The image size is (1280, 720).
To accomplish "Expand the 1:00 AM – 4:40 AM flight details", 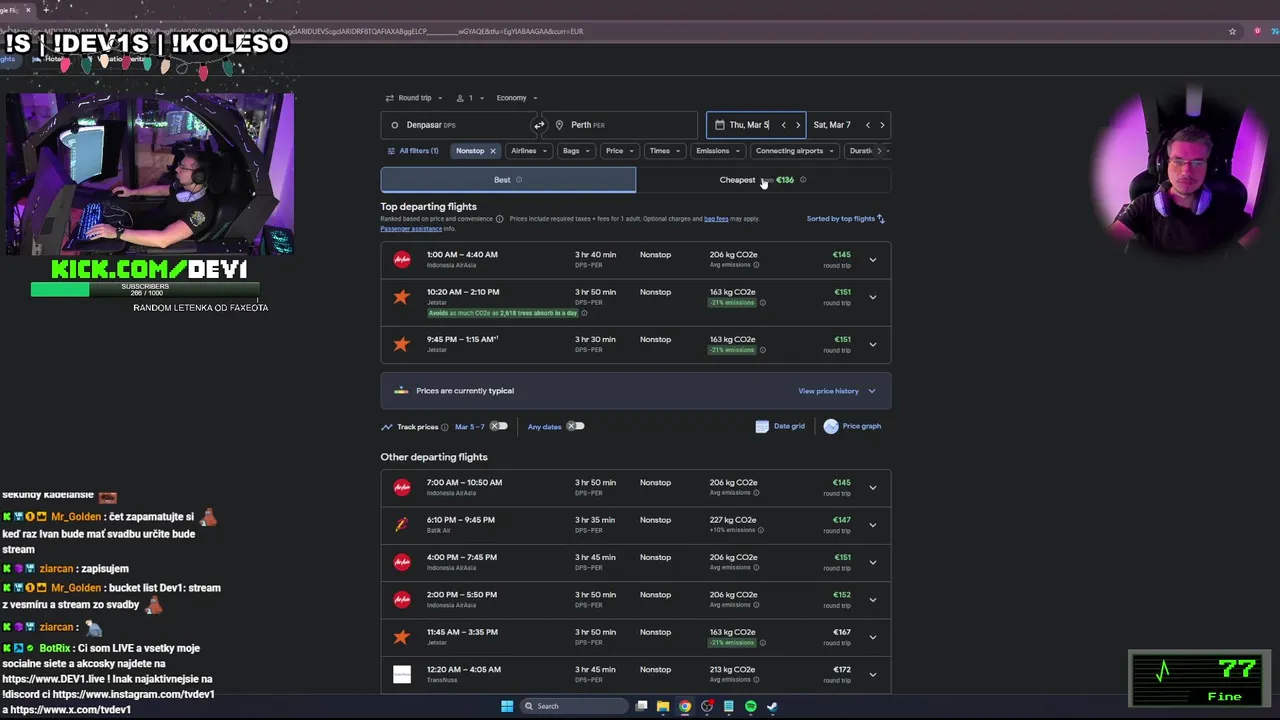I will (x=872, y=260).
